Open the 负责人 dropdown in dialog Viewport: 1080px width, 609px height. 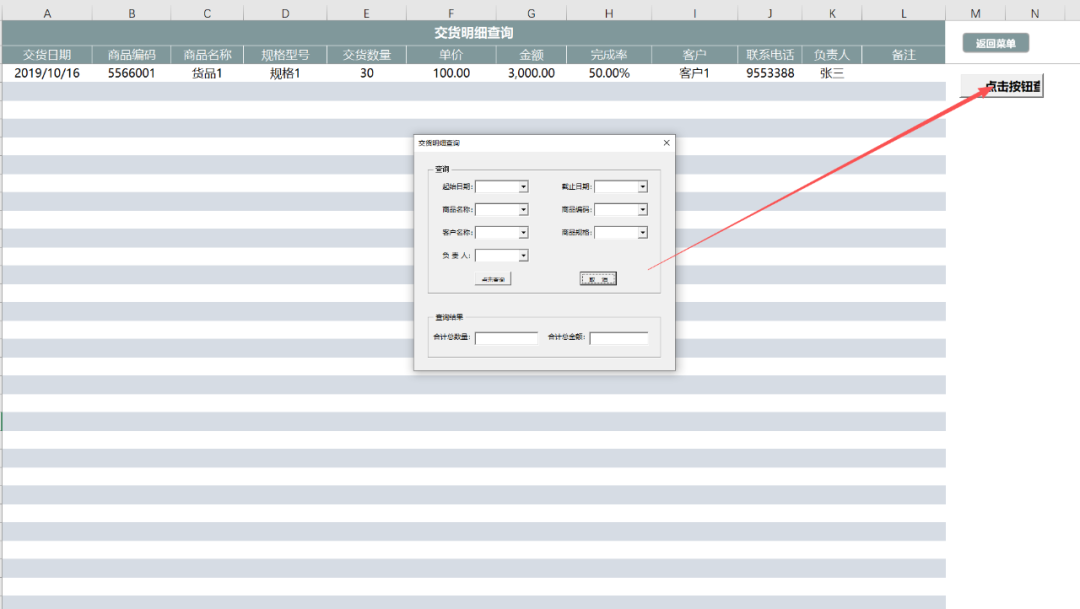click(x=522, y=256)
